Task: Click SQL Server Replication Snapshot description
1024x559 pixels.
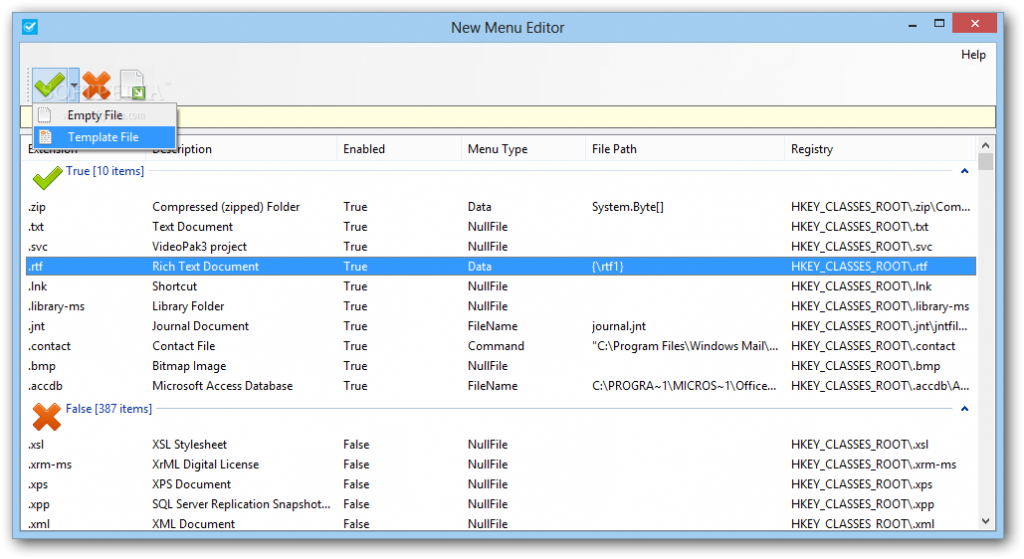Action: [242, 505]
